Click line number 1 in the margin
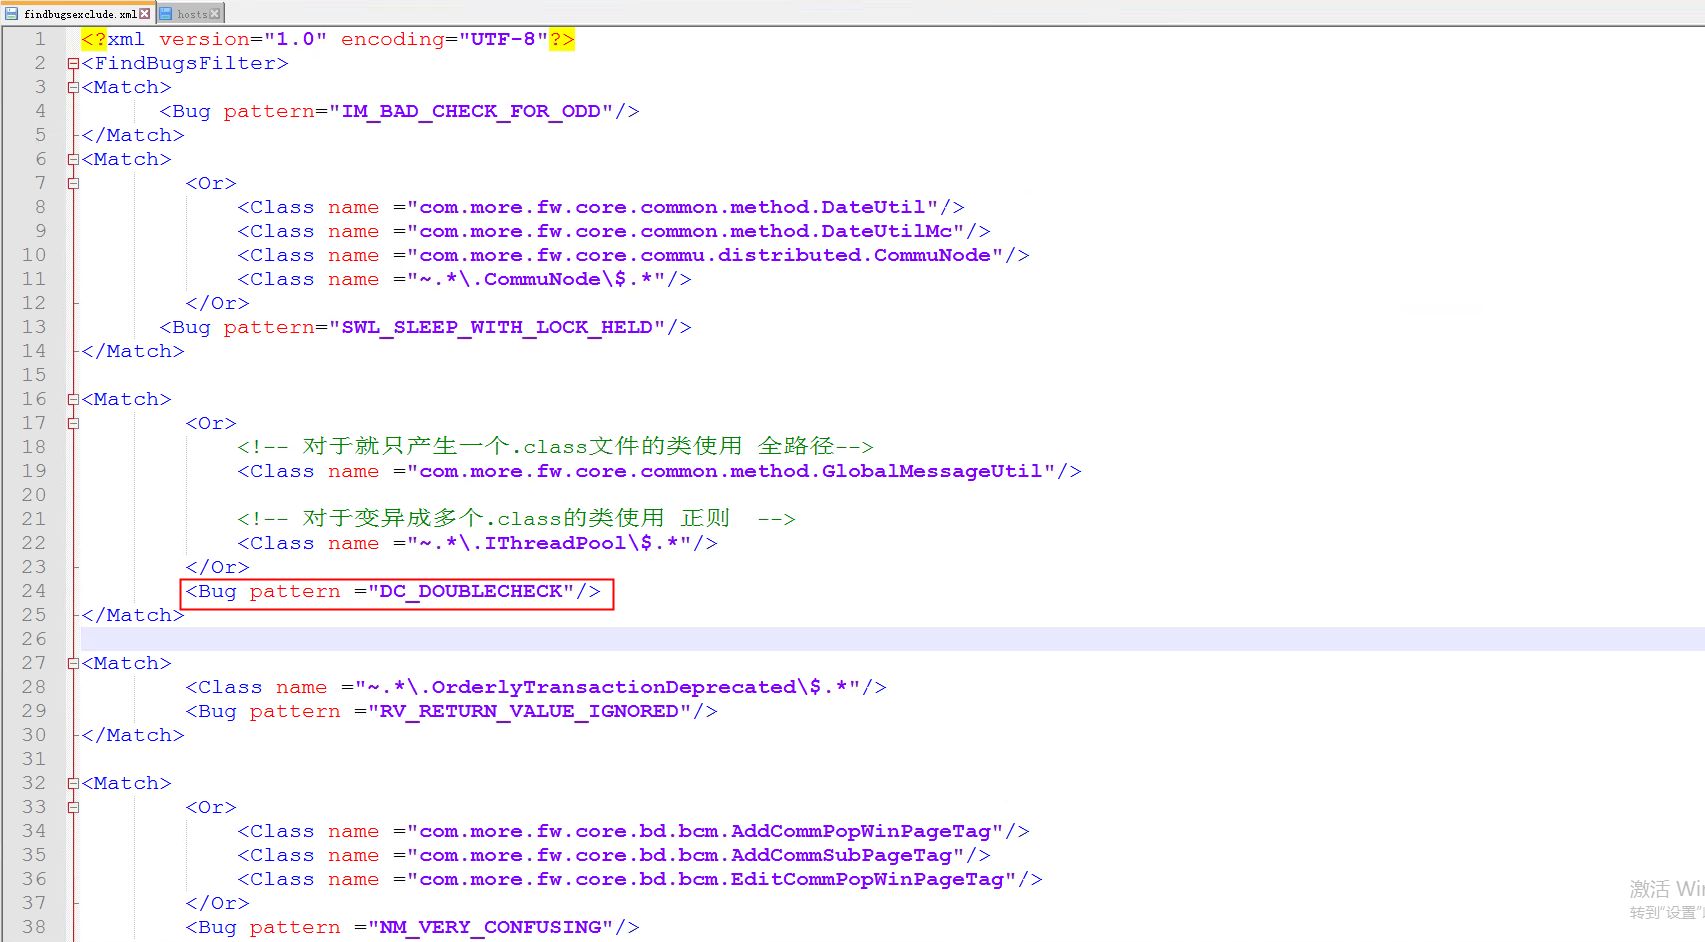The image size is (1705, 942). [40, 39]
